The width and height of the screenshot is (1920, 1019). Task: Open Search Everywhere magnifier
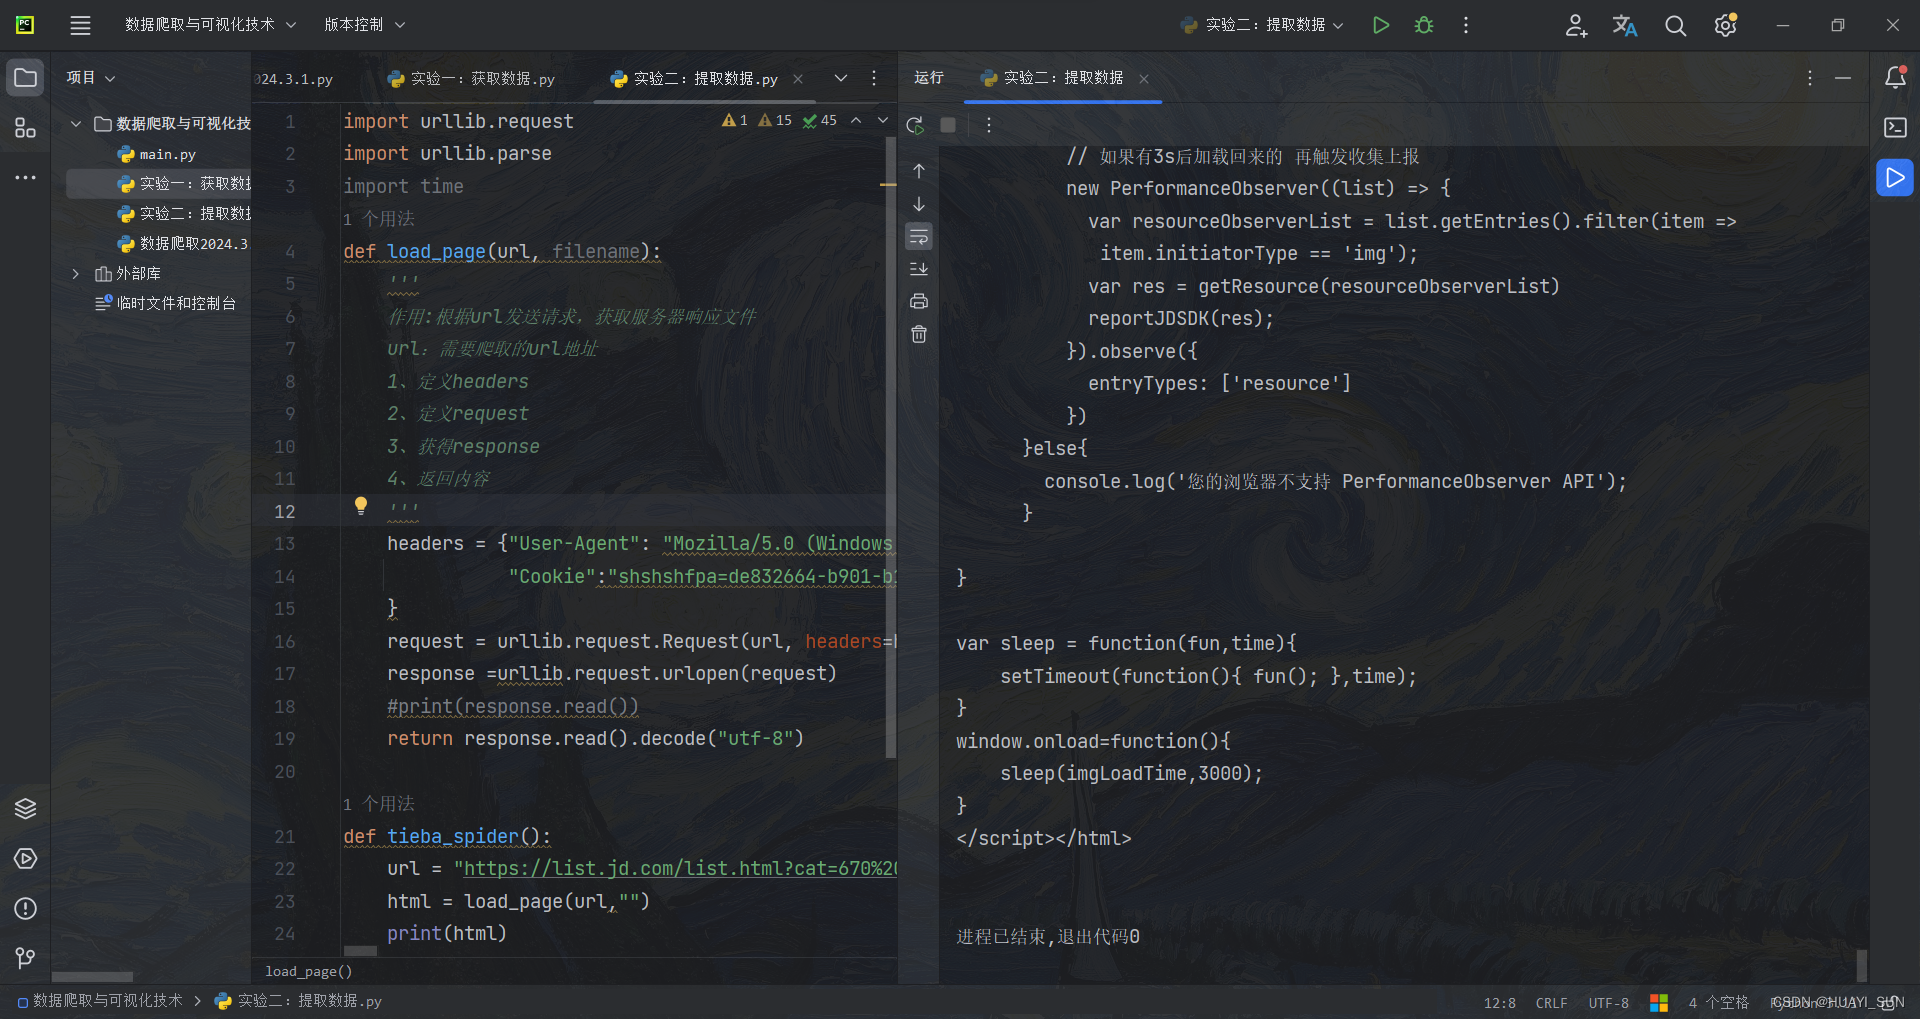click(x=1675, y=25)
